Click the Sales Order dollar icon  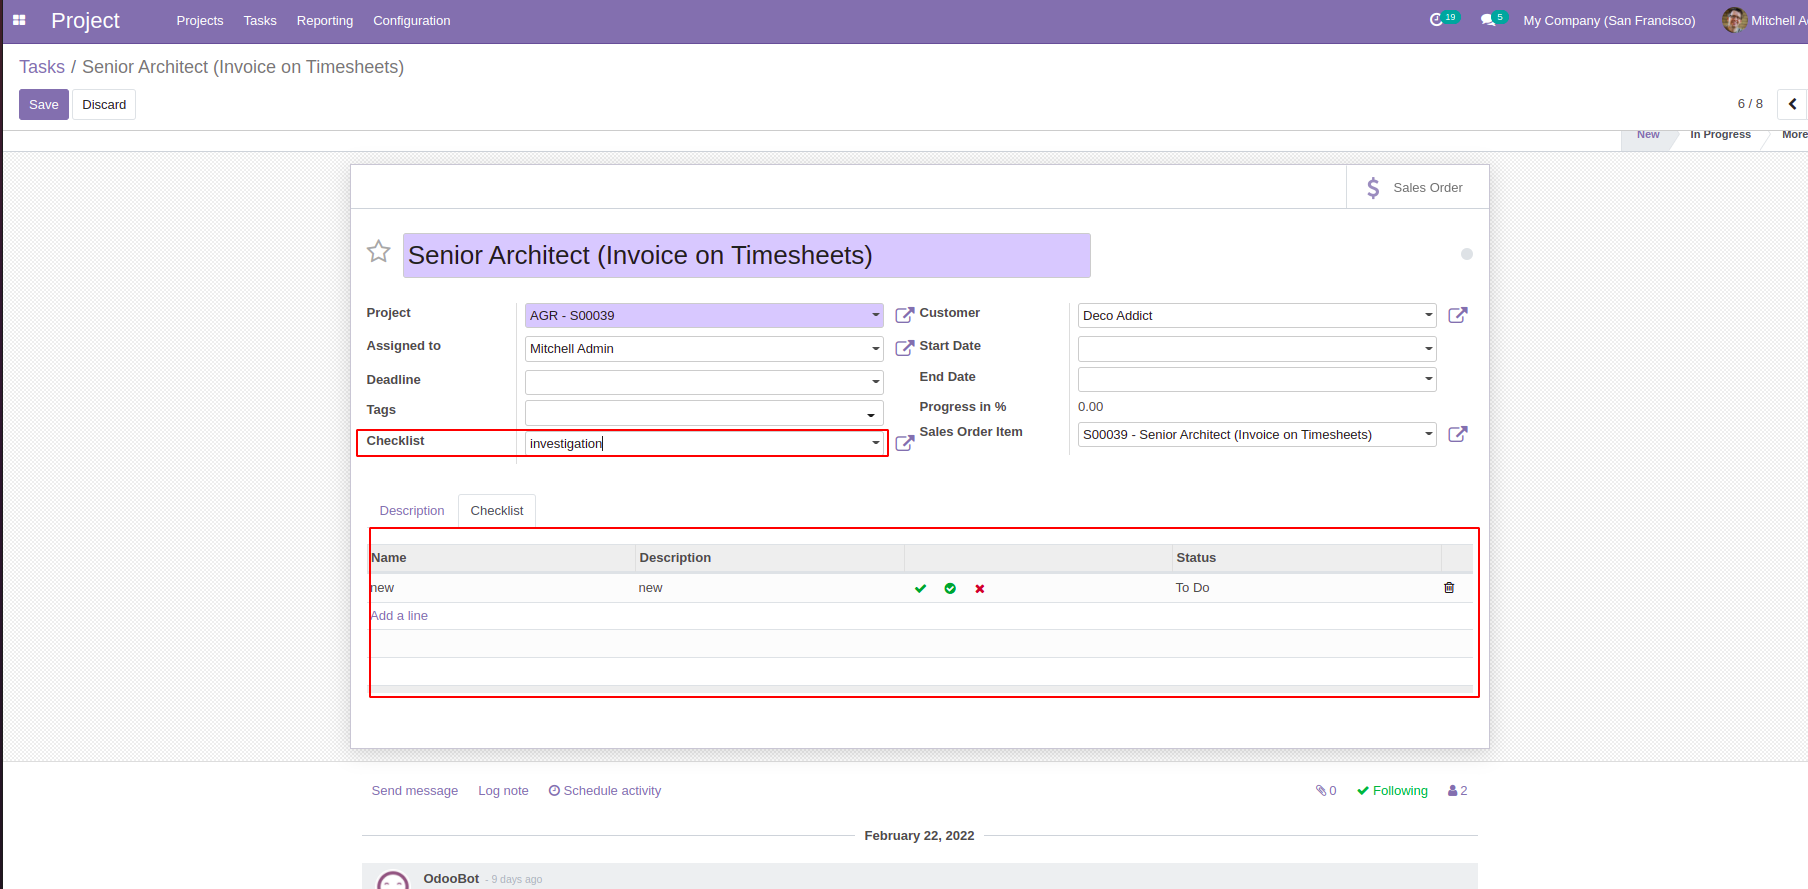point(1373,188)
